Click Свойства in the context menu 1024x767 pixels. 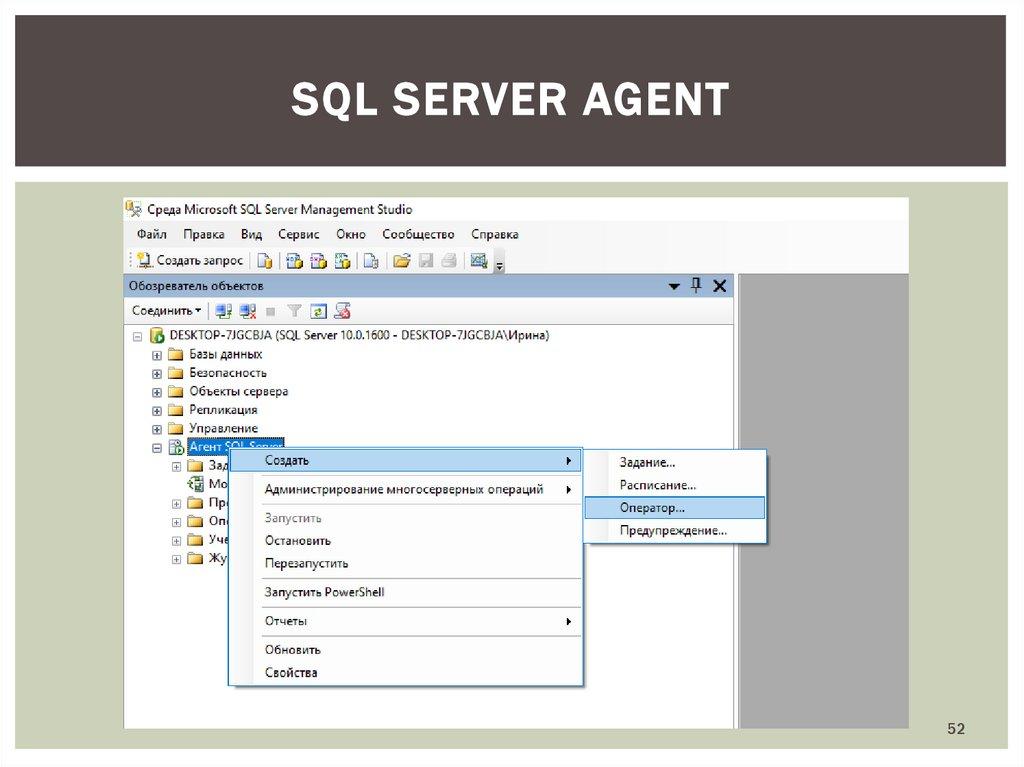(291, 673)
